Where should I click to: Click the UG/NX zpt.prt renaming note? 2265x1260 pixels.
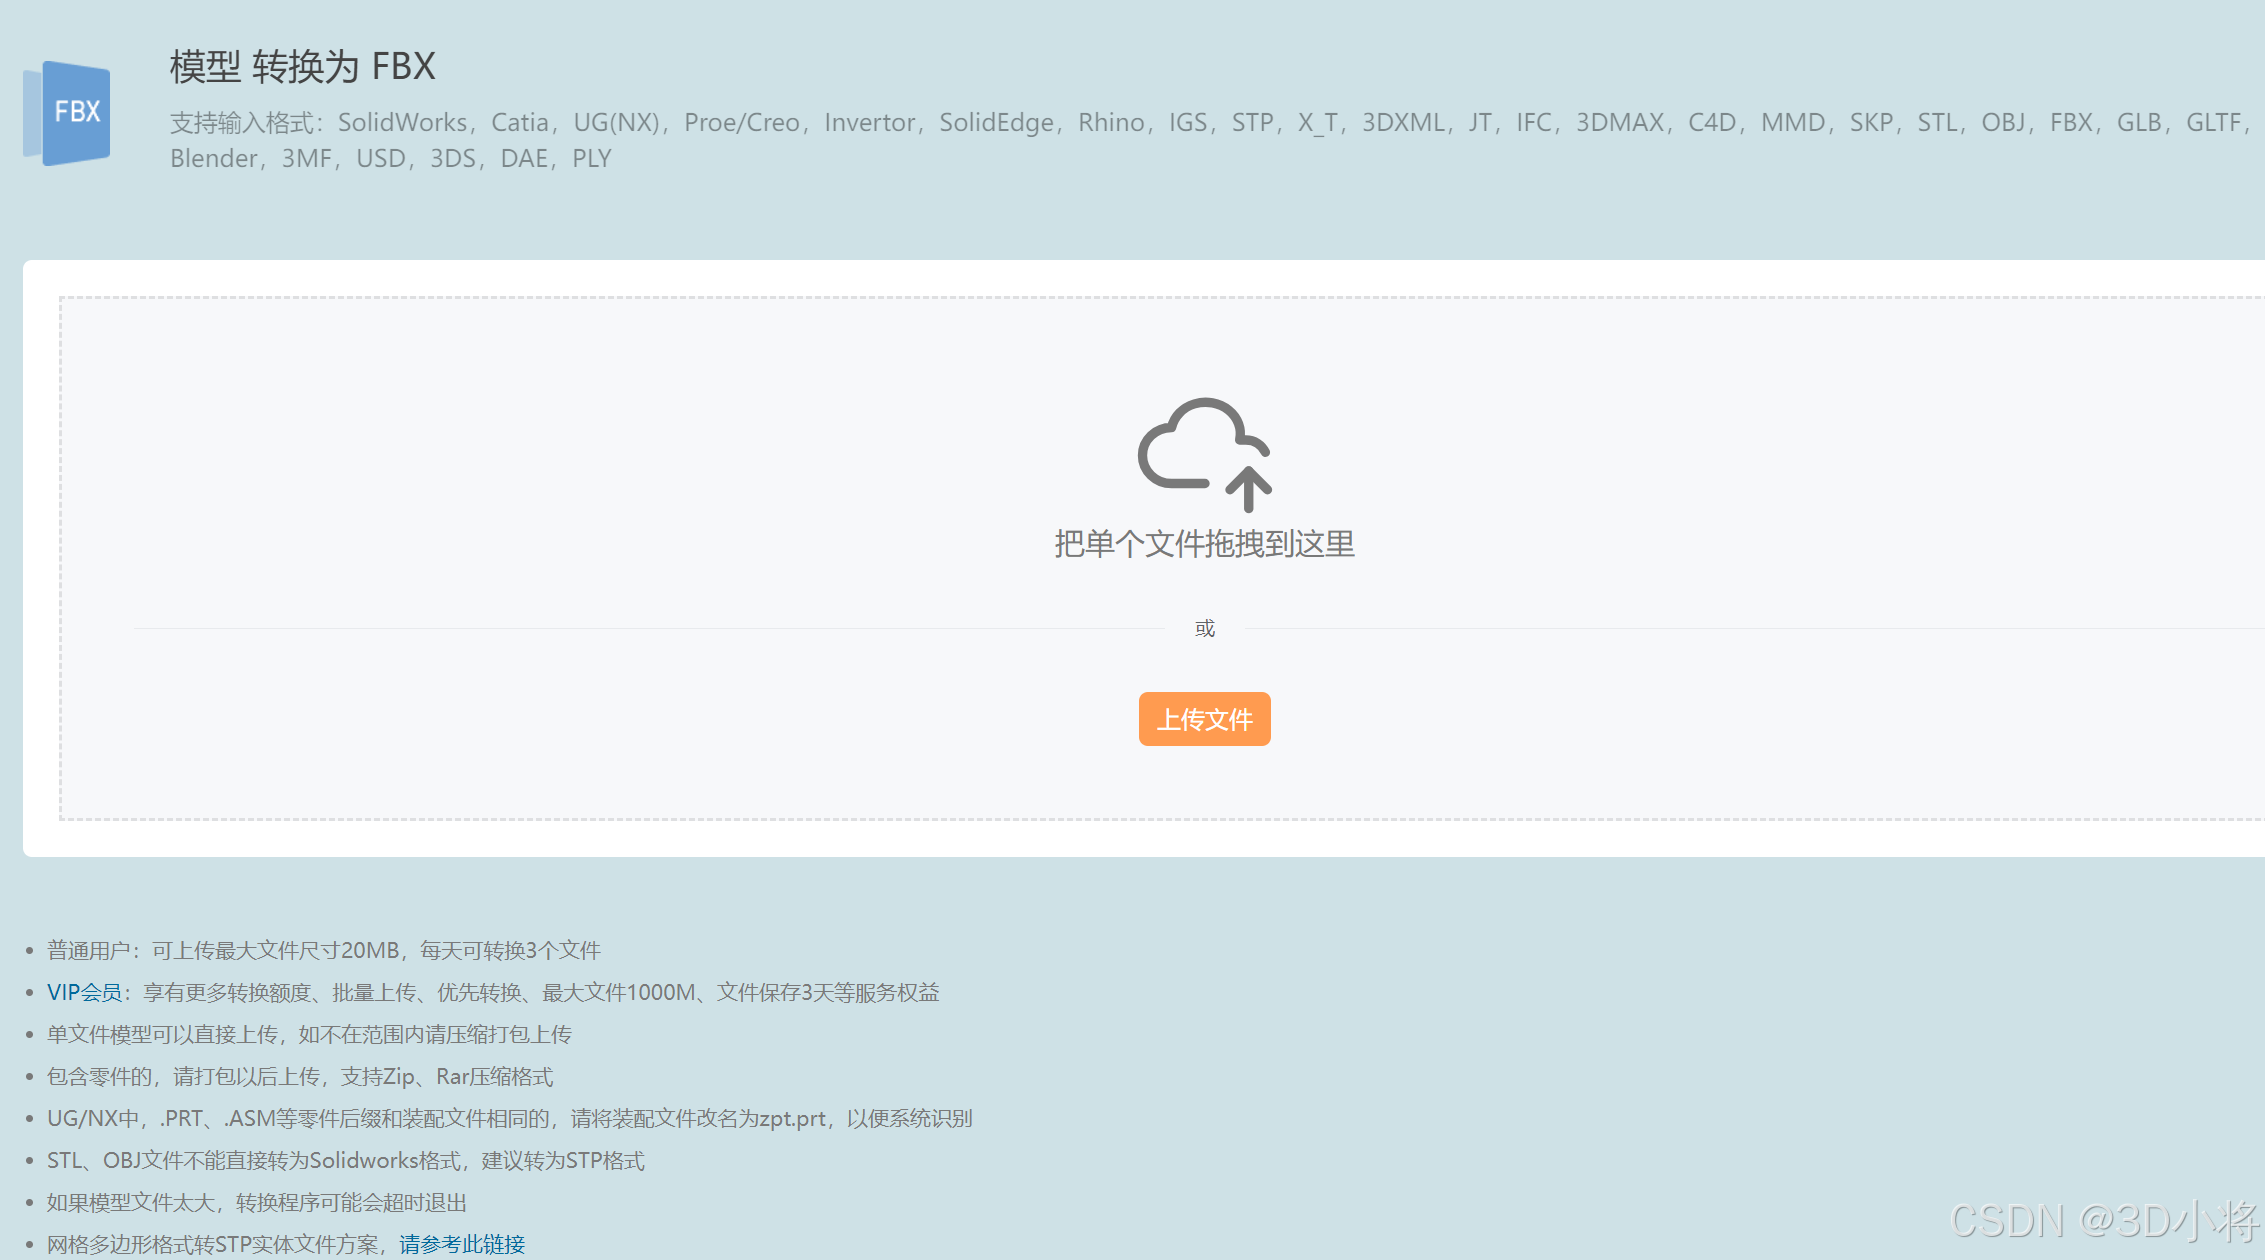click(x=509, y=1118)
